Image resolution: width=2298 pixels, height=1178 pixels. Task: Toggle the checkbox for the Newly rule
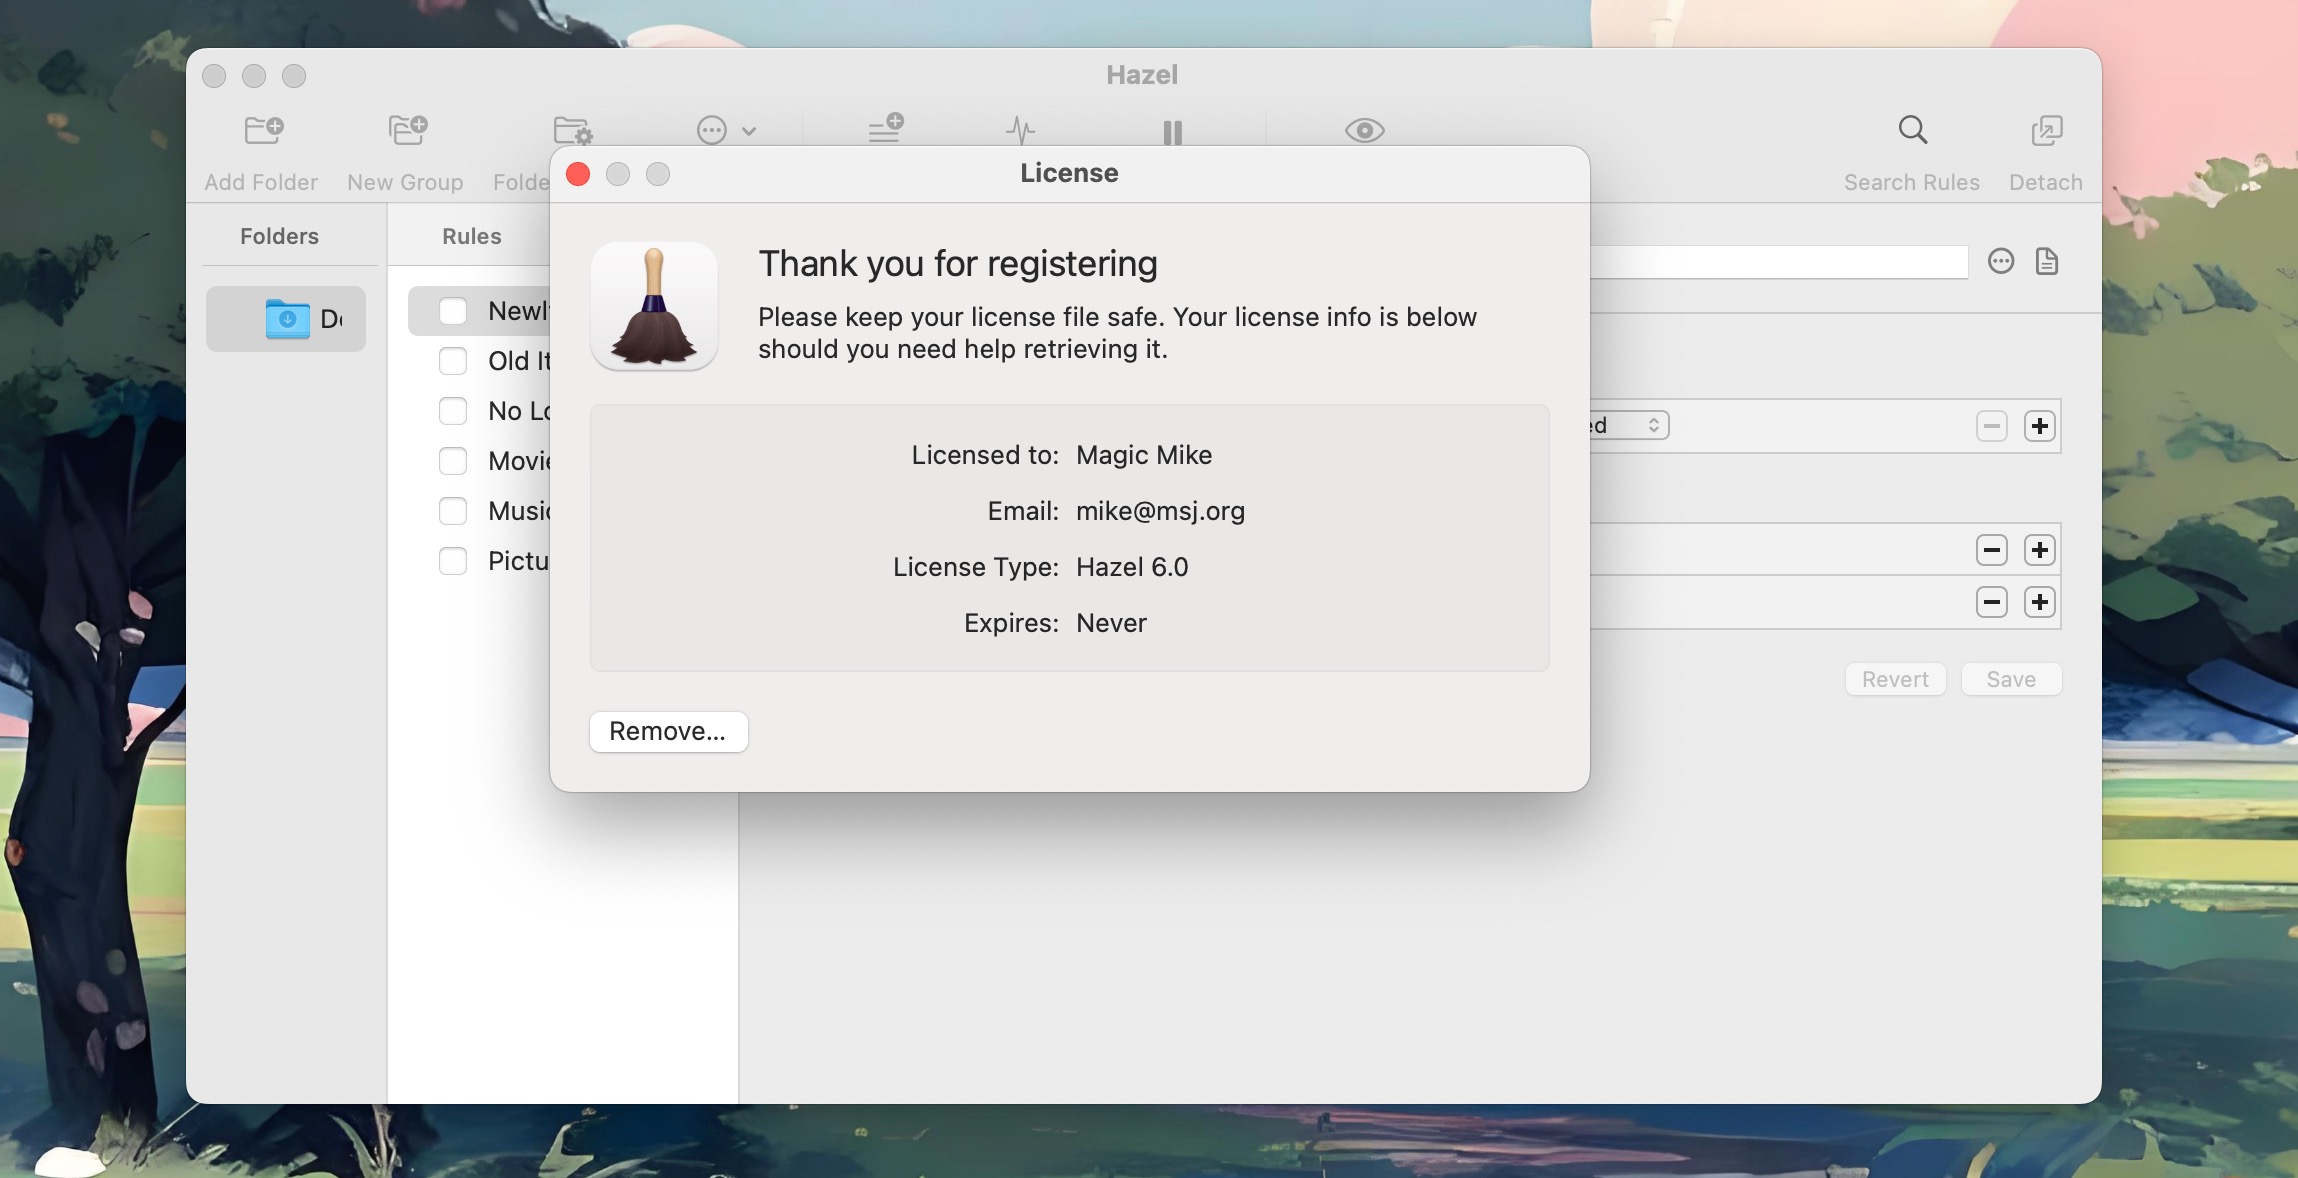[x=453, y=311]
